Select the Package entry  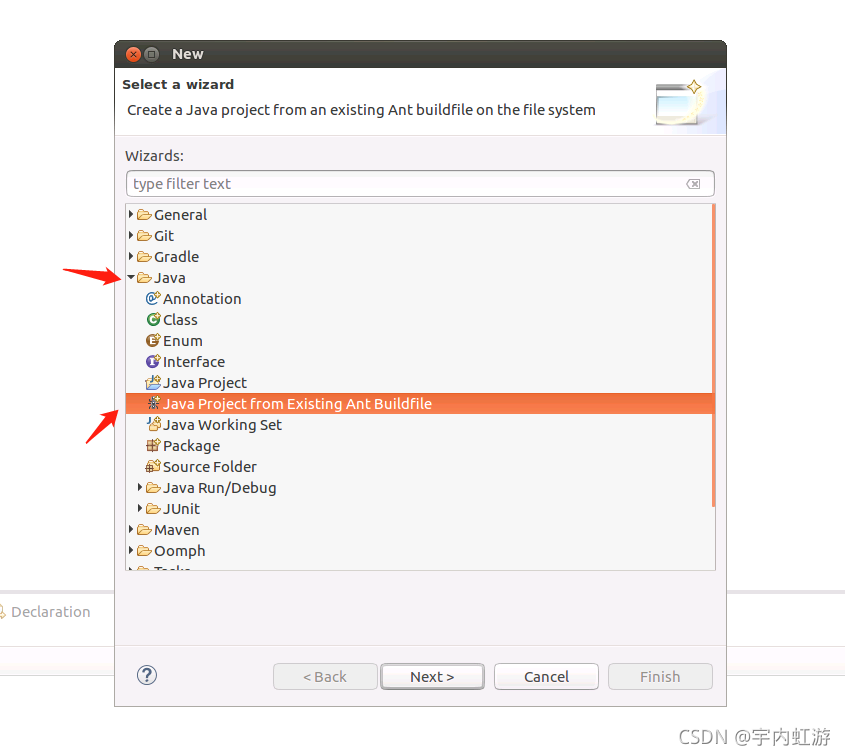click(191, 446)
